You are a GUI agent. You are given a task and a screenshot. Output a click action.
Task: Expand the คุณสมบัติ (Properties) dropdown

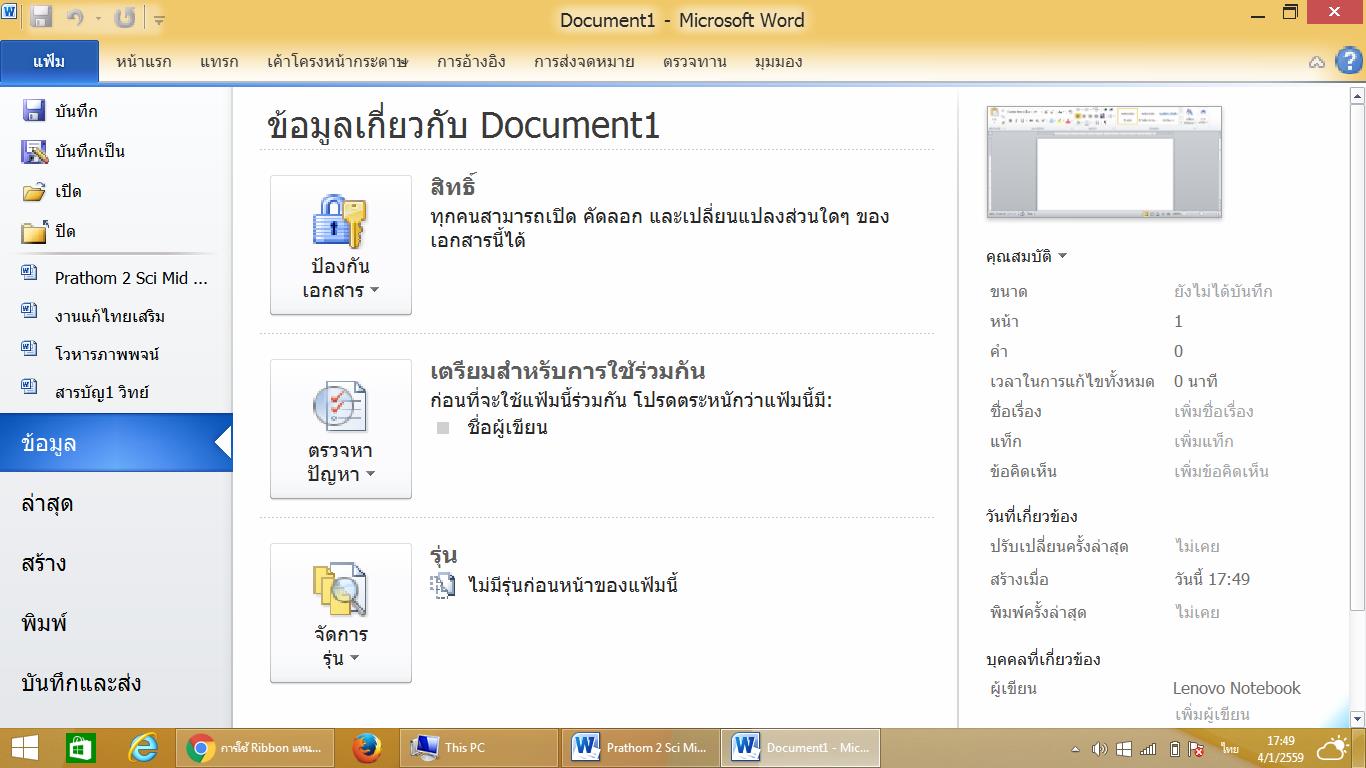(x=1027, y=256)
